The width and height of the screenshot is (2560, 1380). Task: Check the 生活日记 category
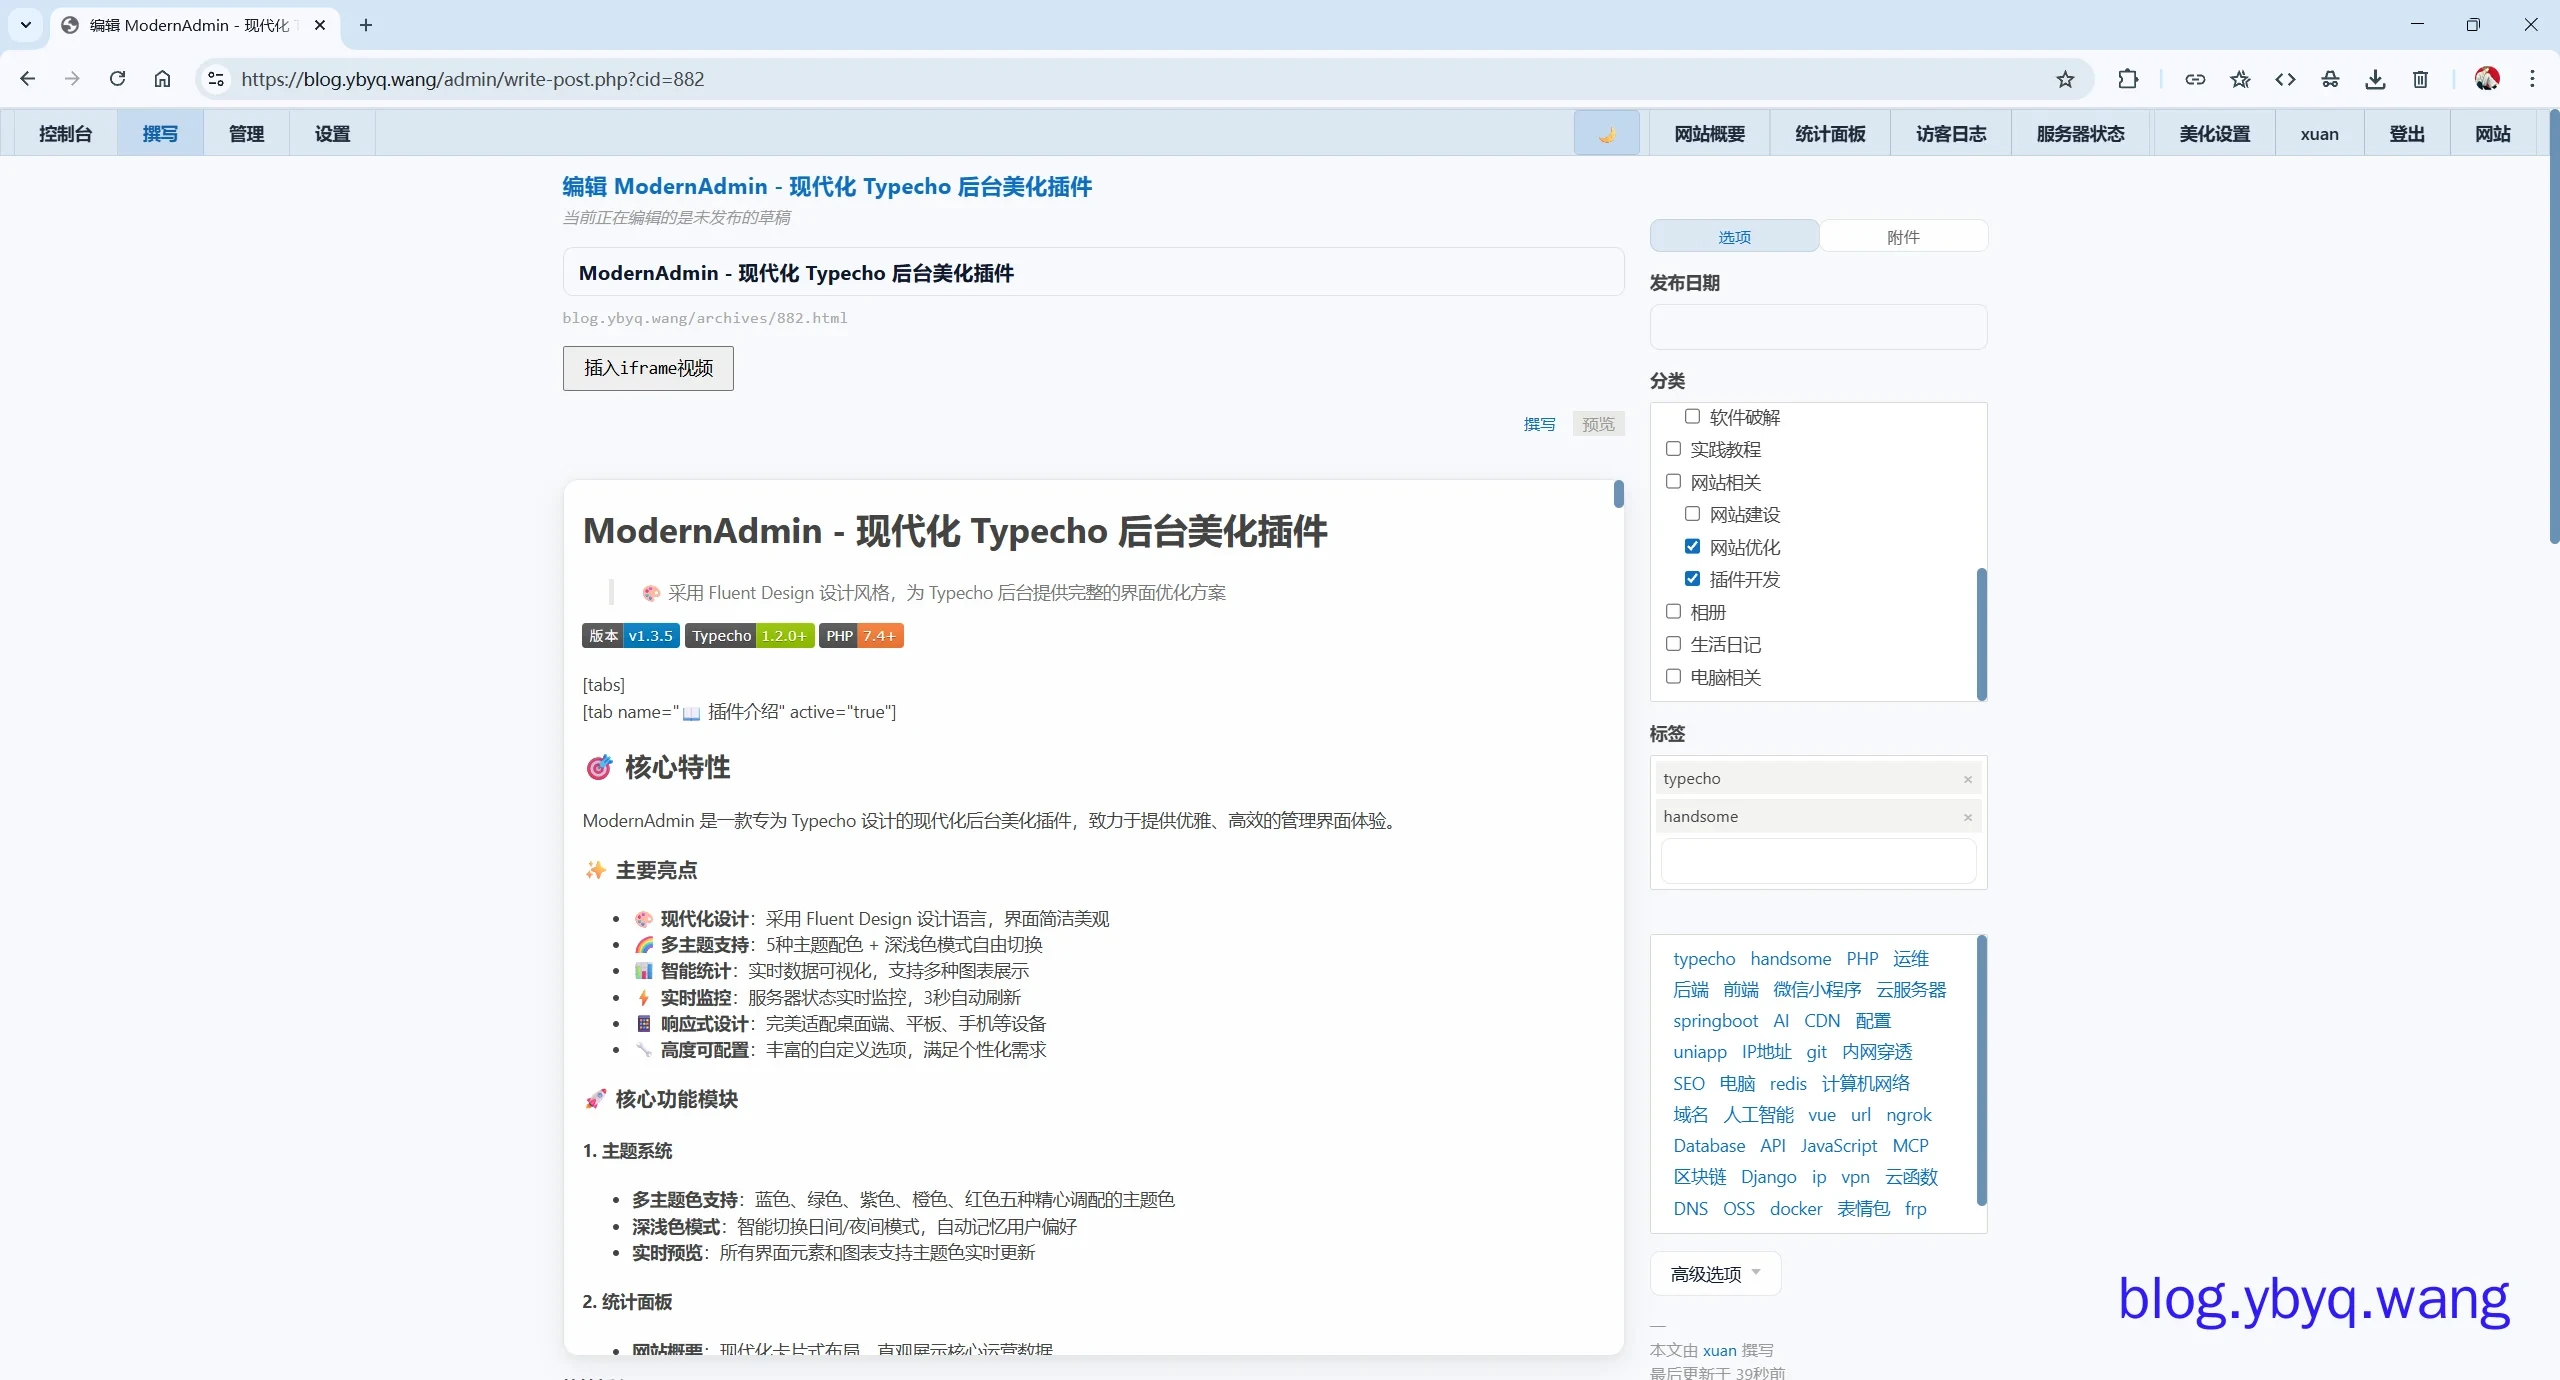point(1673,644)
